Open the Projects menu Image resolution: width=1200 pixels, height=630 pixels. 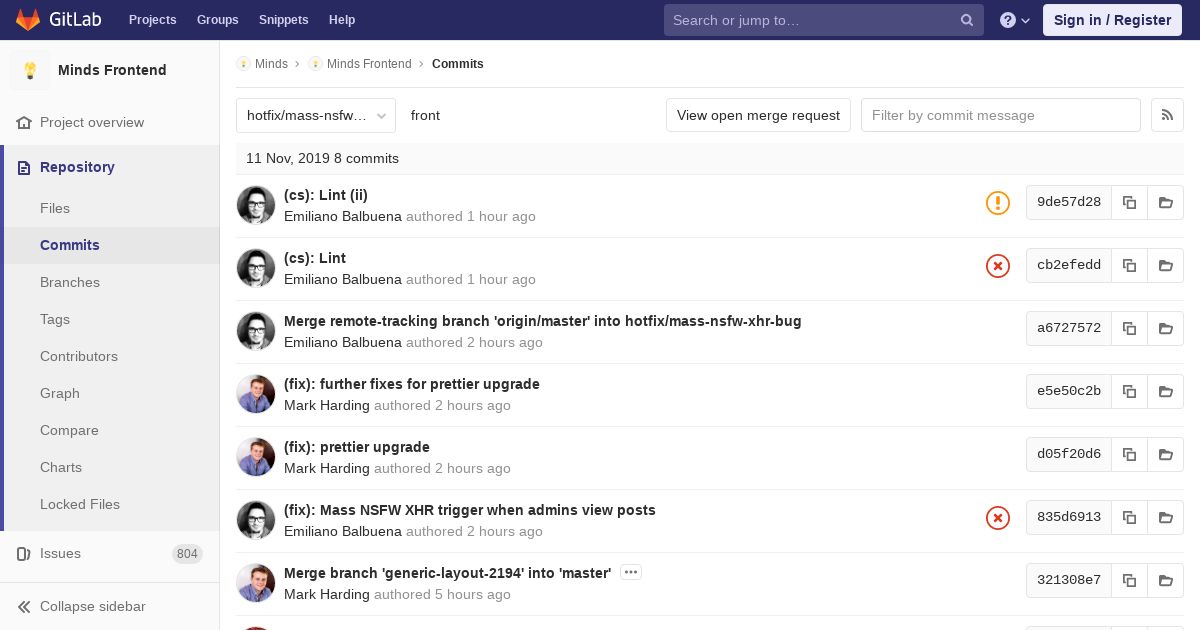tap(153, 20)
